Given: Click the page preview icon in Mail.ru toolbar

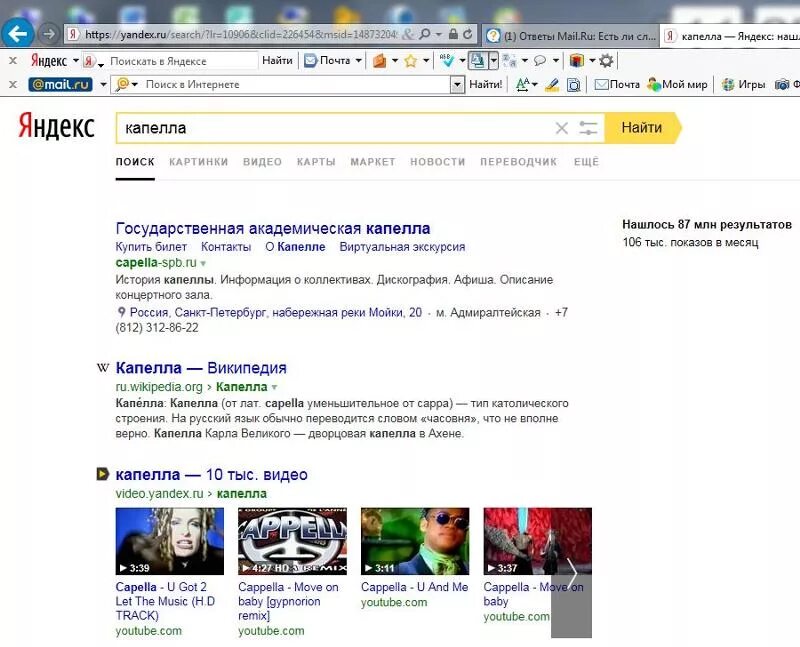Looking at the screenshot, I should coord(573,85).
